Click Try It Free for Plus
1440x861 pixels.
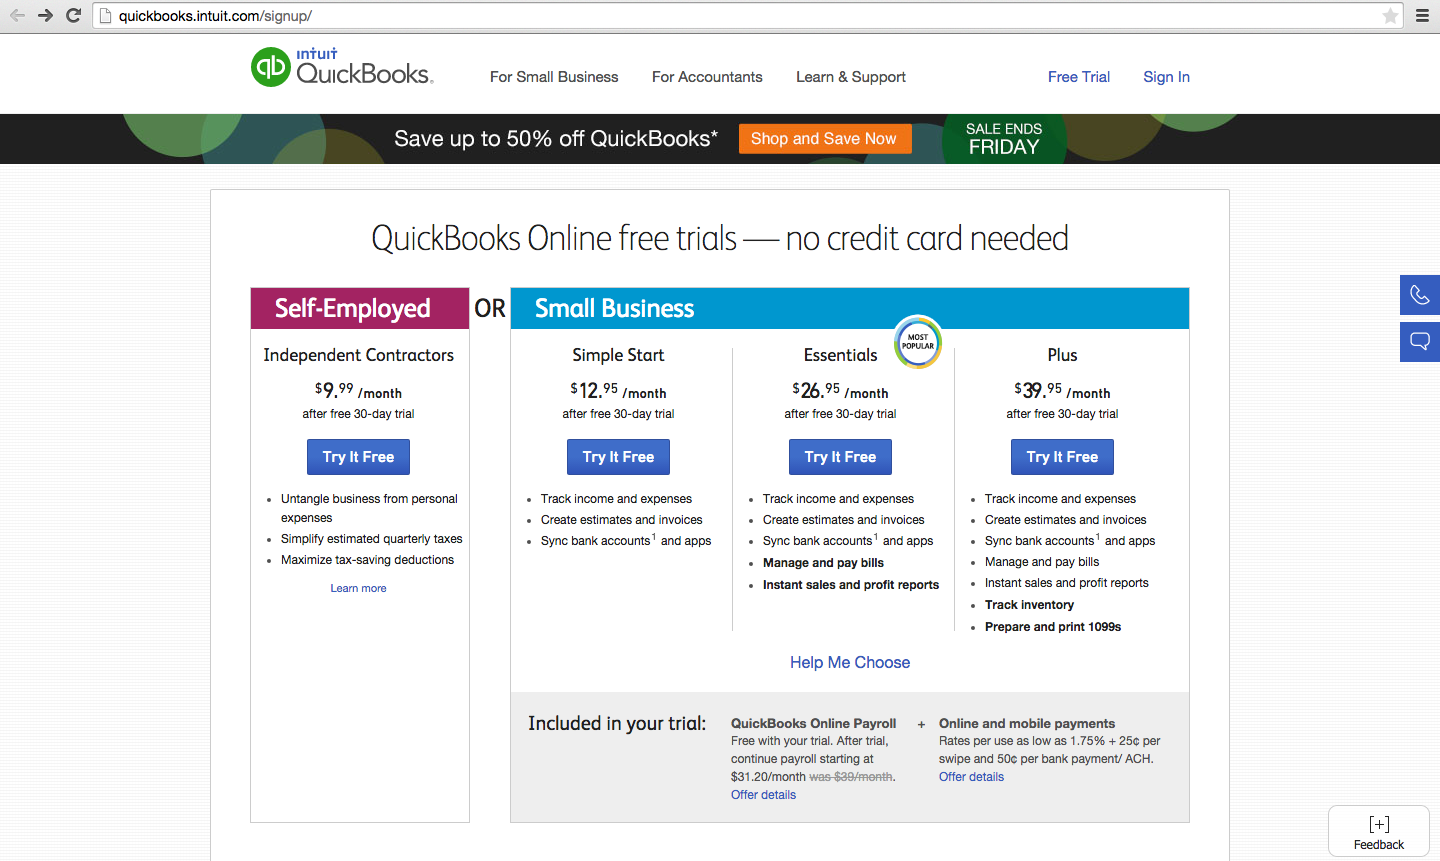pyautogui.click(x=1062, y=457)
